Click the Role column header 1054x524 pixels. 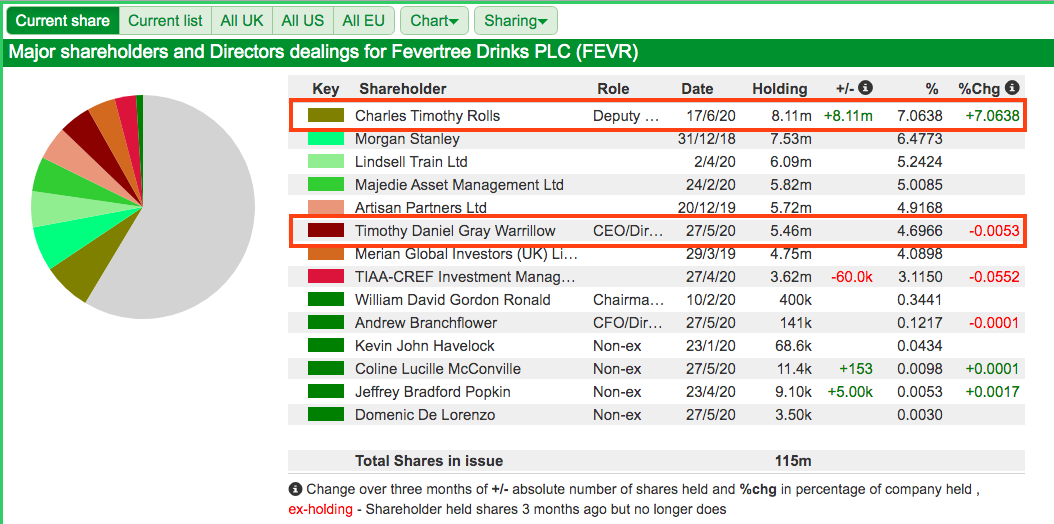[x=613, y=89]
